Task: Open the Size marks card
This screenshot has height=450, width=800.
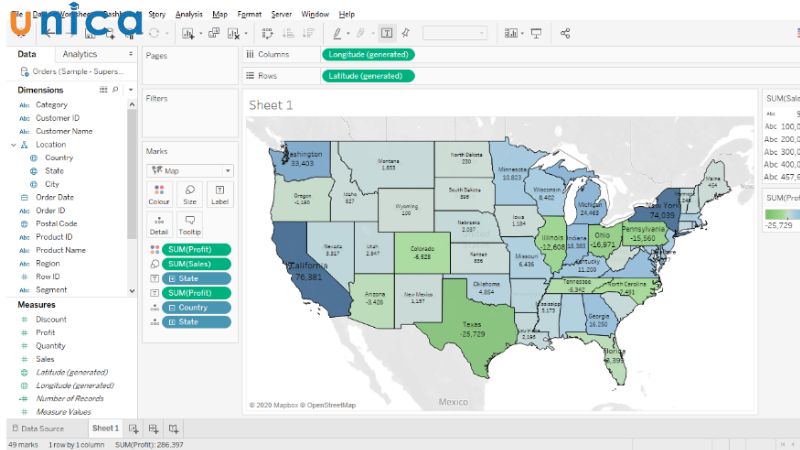Action: [190, 193]
